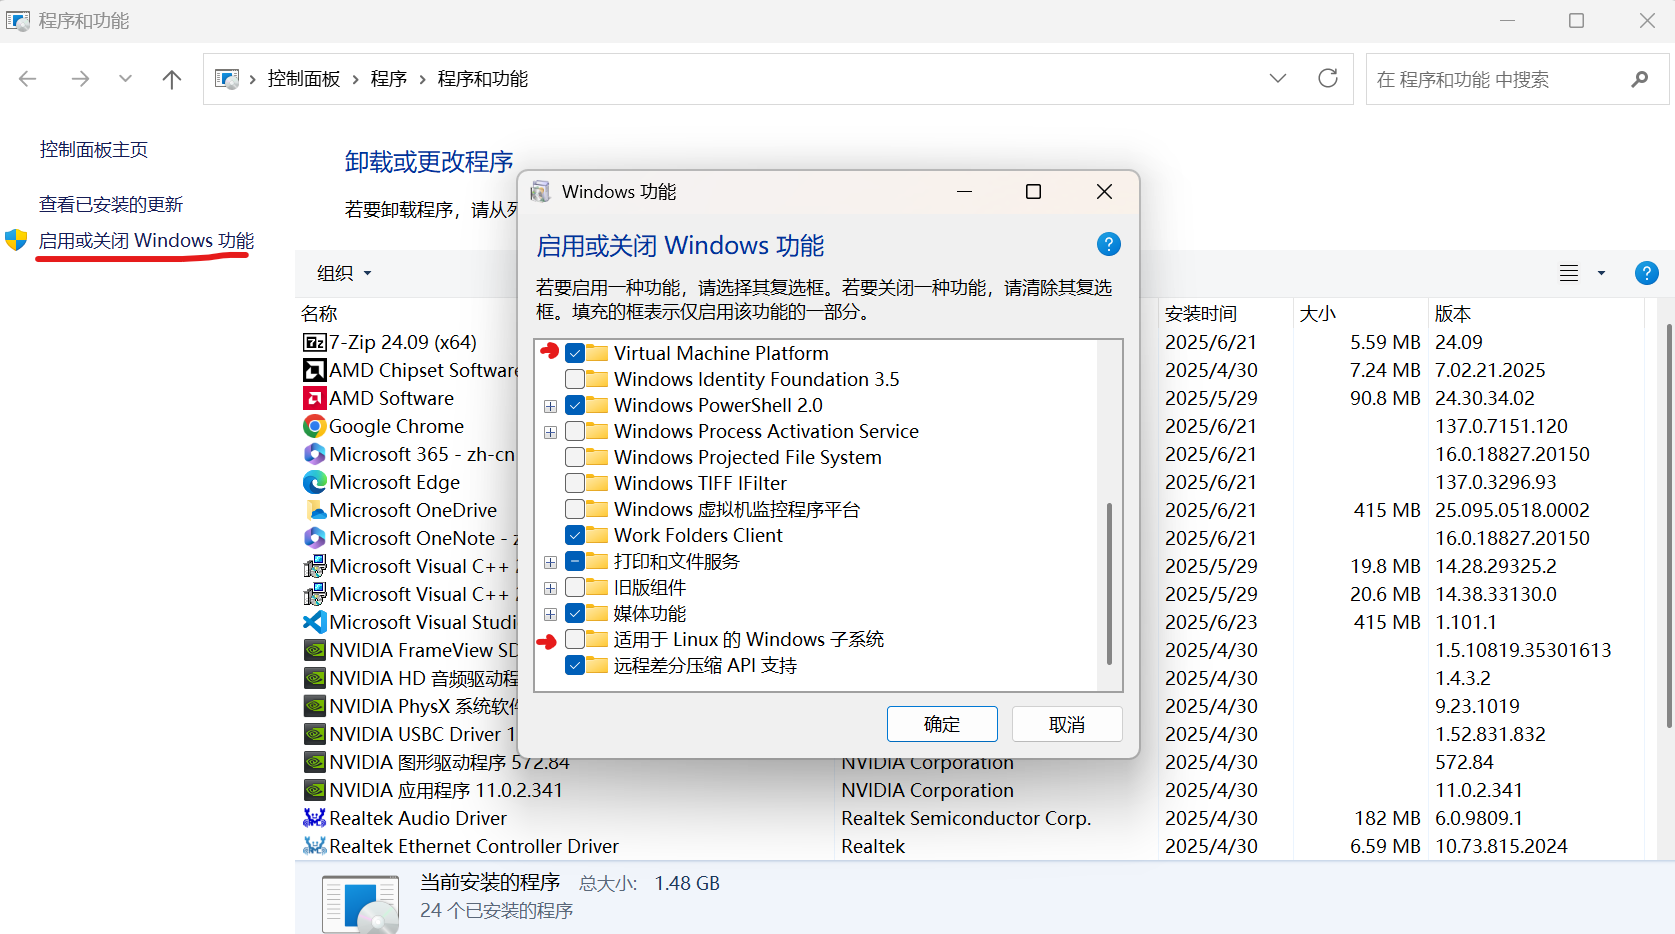The image size is (1675, 934).
Task: Enable Windows TIFF IFilter checkbox
Action: [x=575, y=483]
